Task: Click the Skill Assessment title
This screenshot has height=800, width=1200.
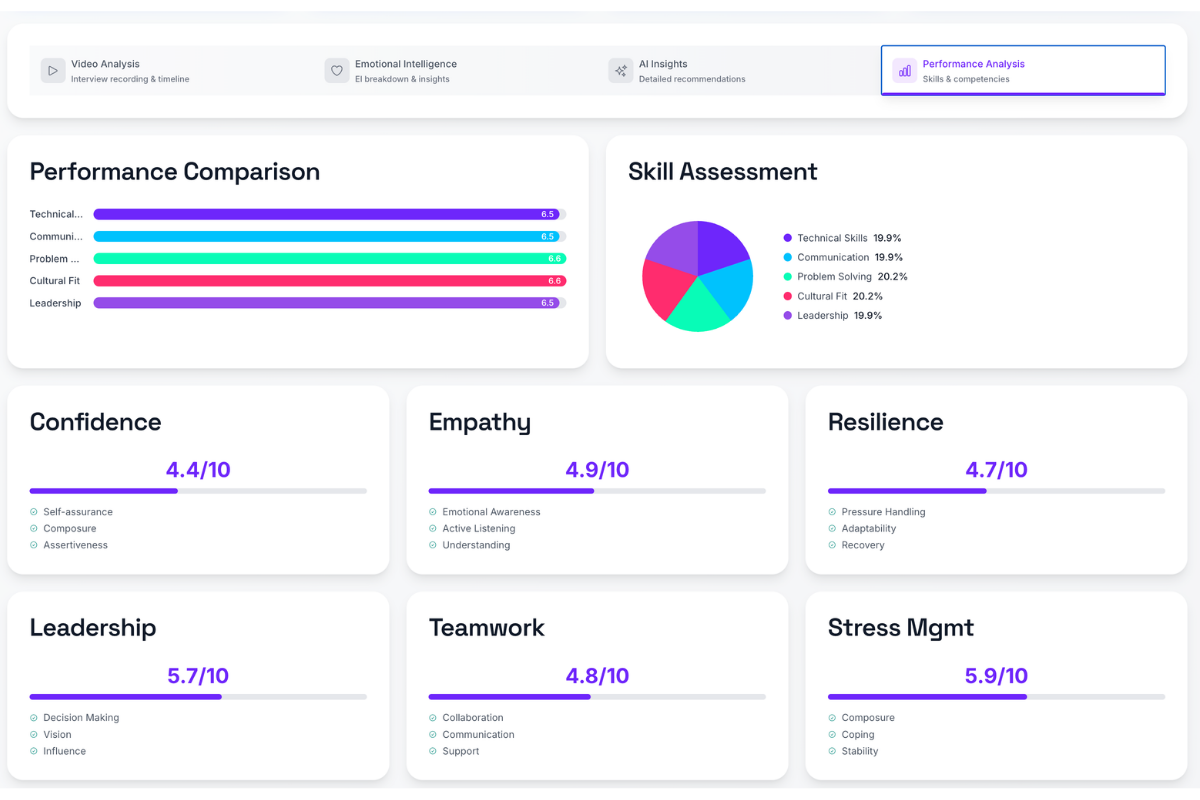Action: pos(722,172)
